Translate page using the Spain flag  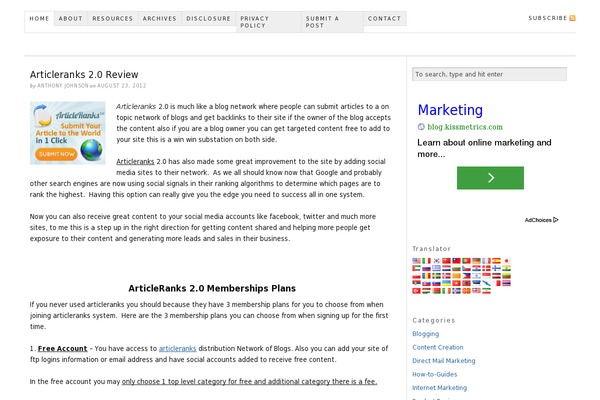496,261
